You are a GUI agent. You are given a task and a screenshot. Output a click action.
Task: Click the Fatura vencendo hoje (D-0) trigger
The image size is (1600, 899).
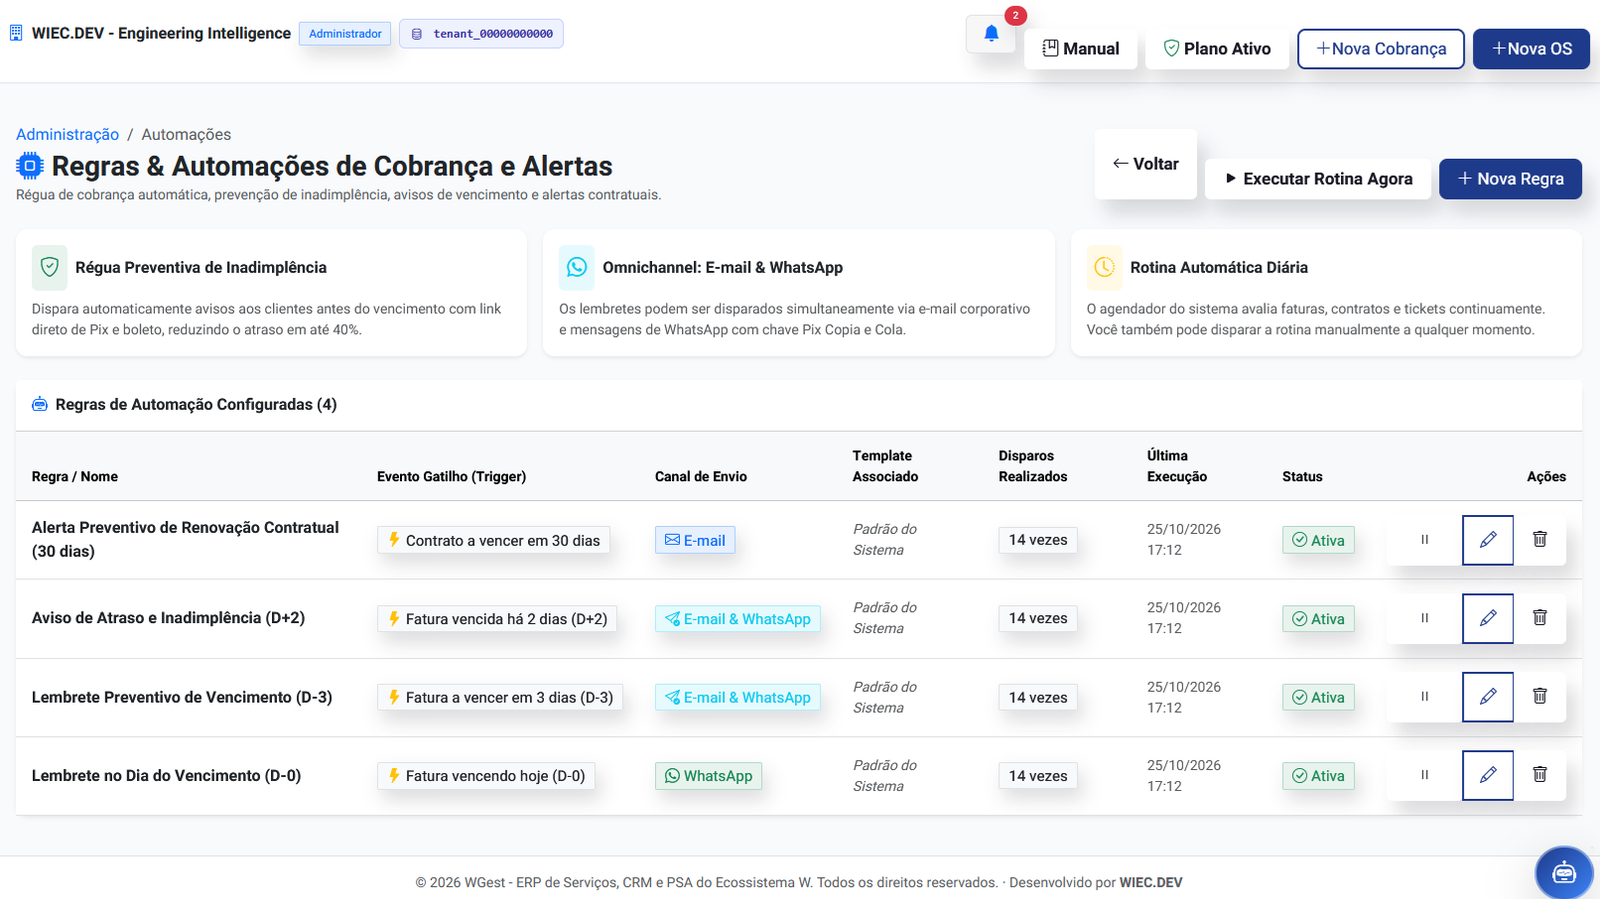pyautogui.click(x=486, y=776)
